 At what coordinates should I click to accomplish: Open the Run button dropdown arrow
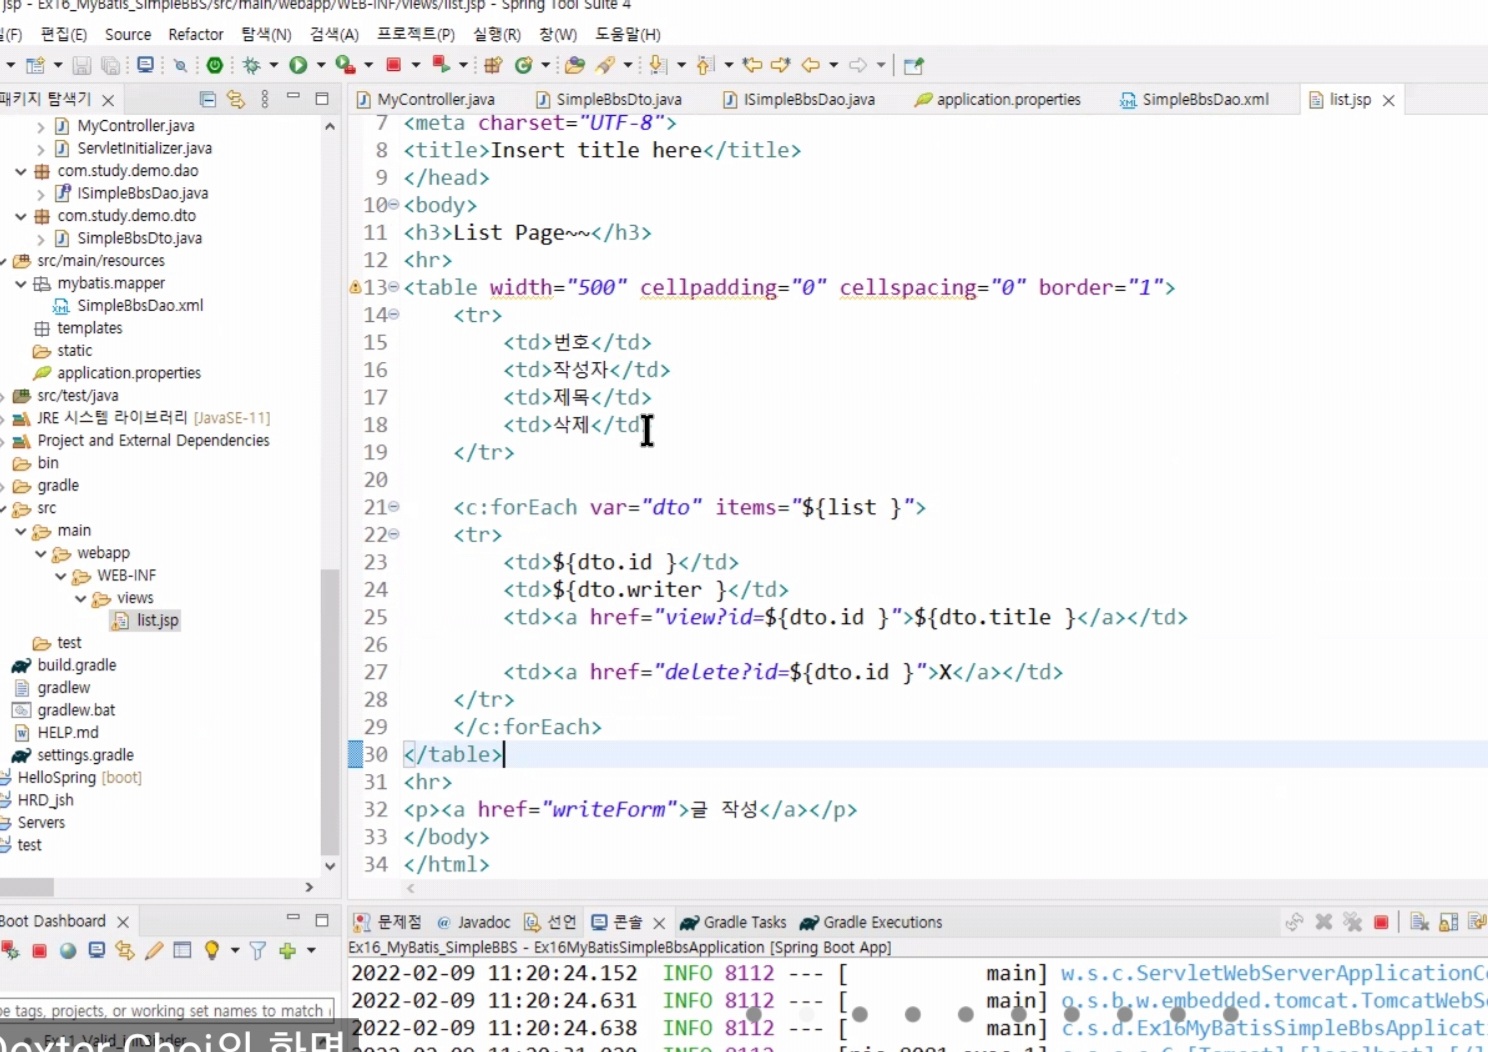click(321, 65)
